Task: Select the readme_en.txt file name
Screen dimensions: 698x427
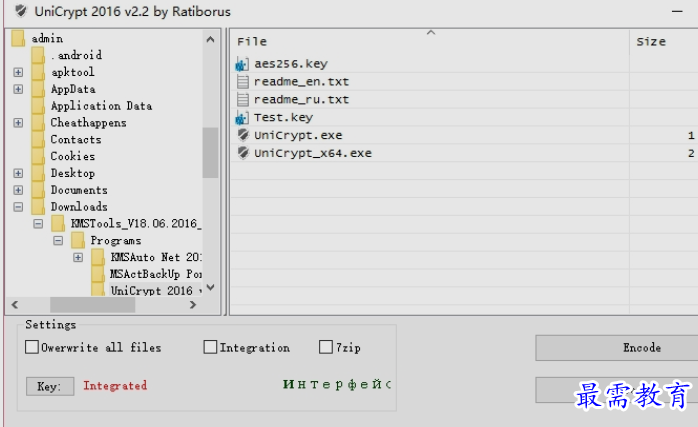Action: tap(301, 82)
